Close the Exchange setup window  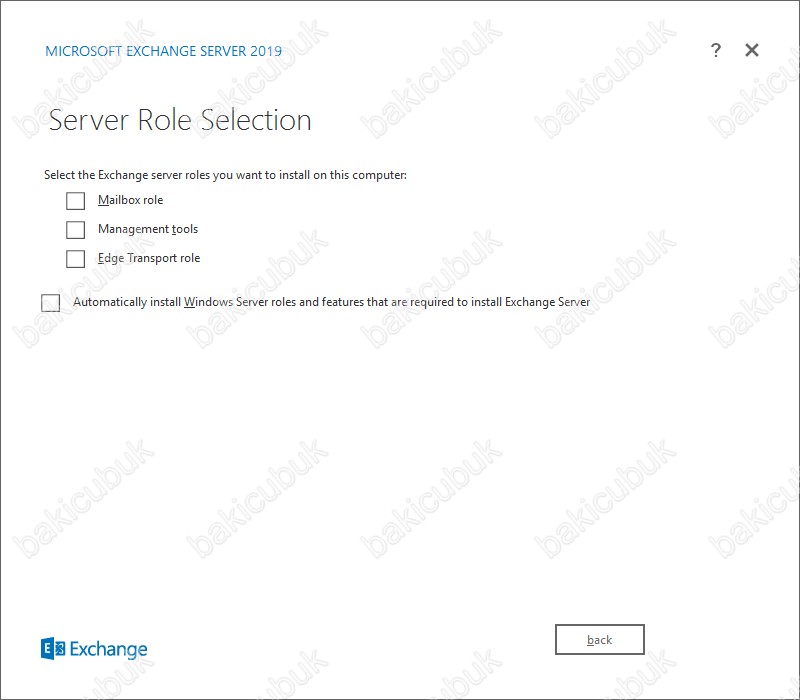point(752,50)
